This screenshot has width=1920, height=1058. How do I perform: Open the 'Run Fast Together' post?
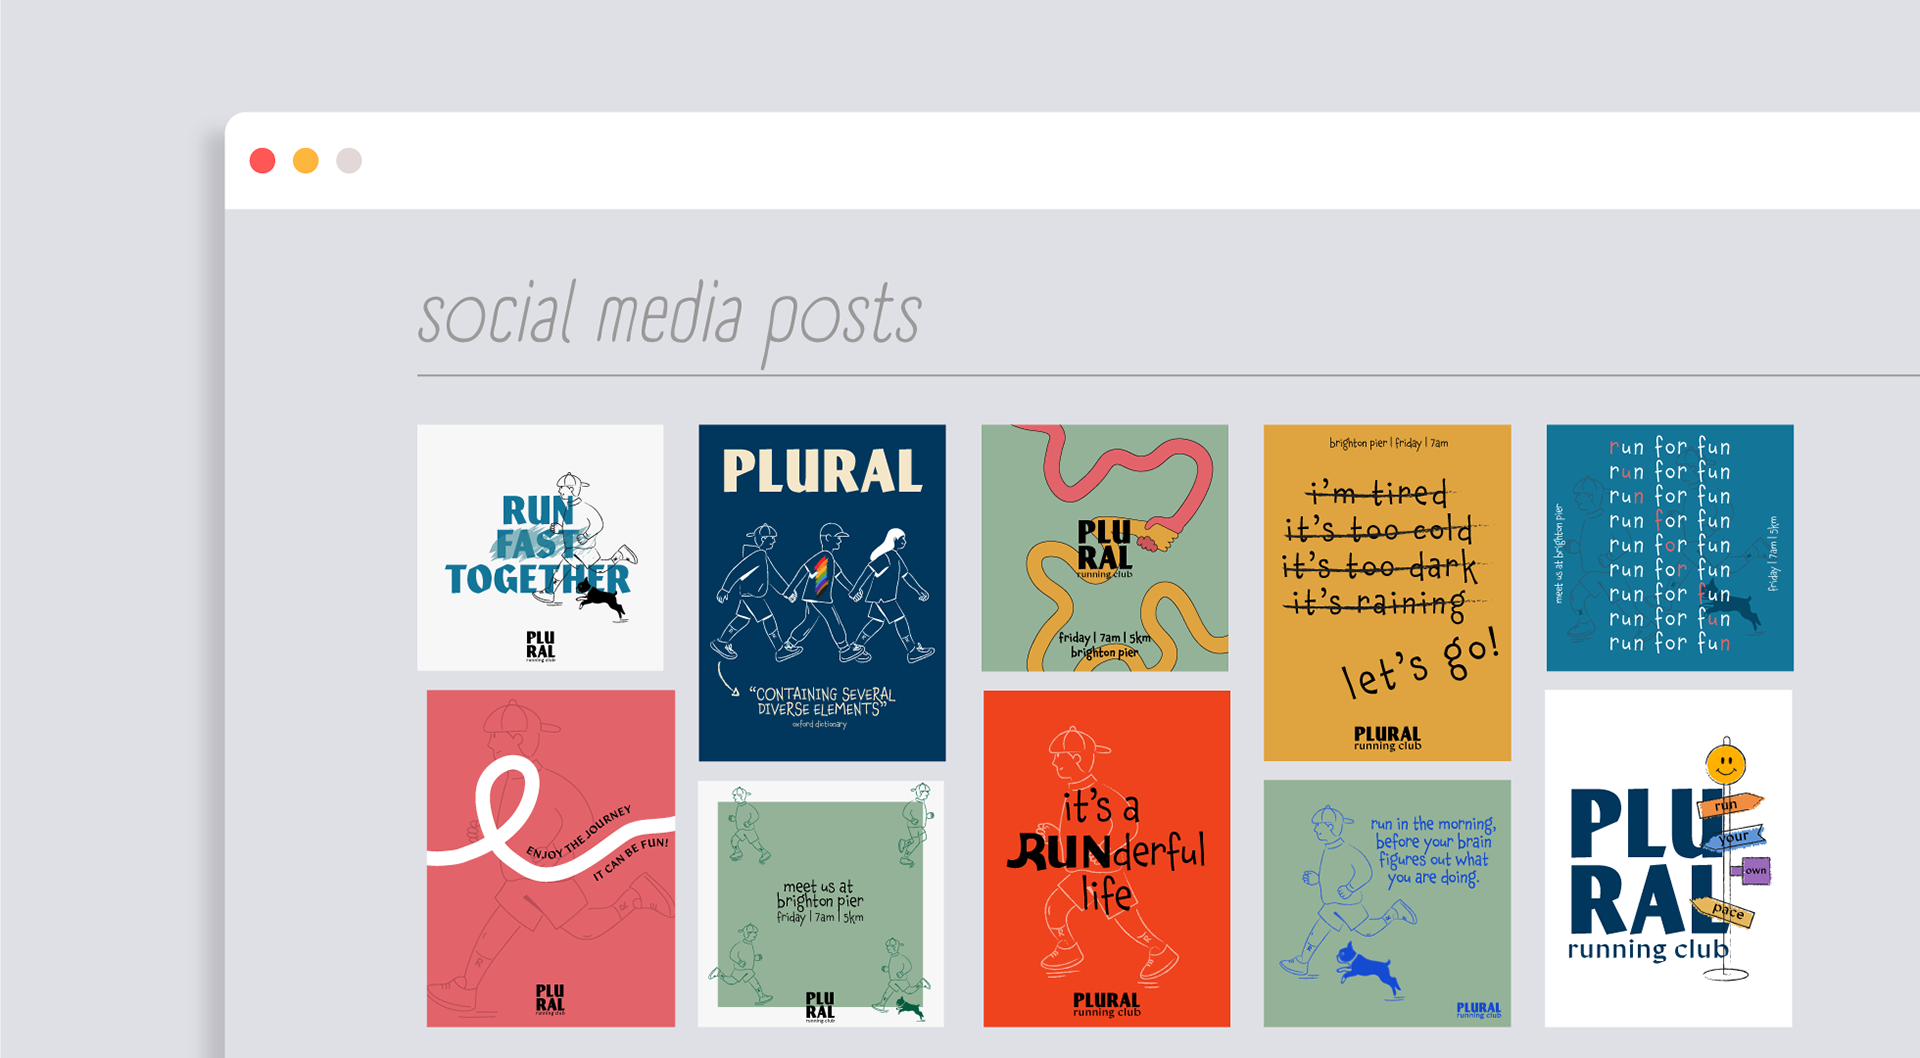point(540,547)
